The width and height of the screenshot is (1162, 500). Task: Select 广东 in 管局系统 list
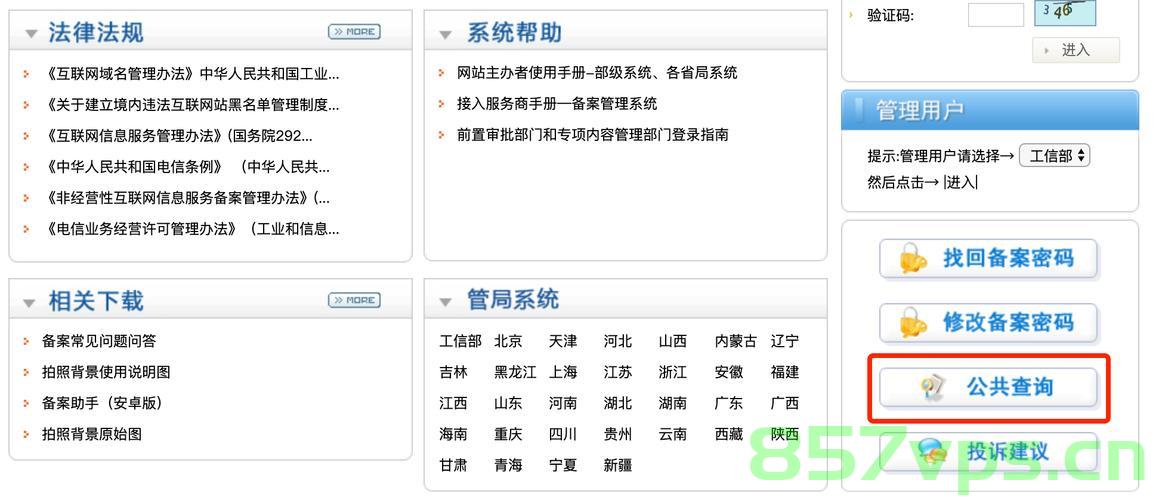tap(729, 404)
